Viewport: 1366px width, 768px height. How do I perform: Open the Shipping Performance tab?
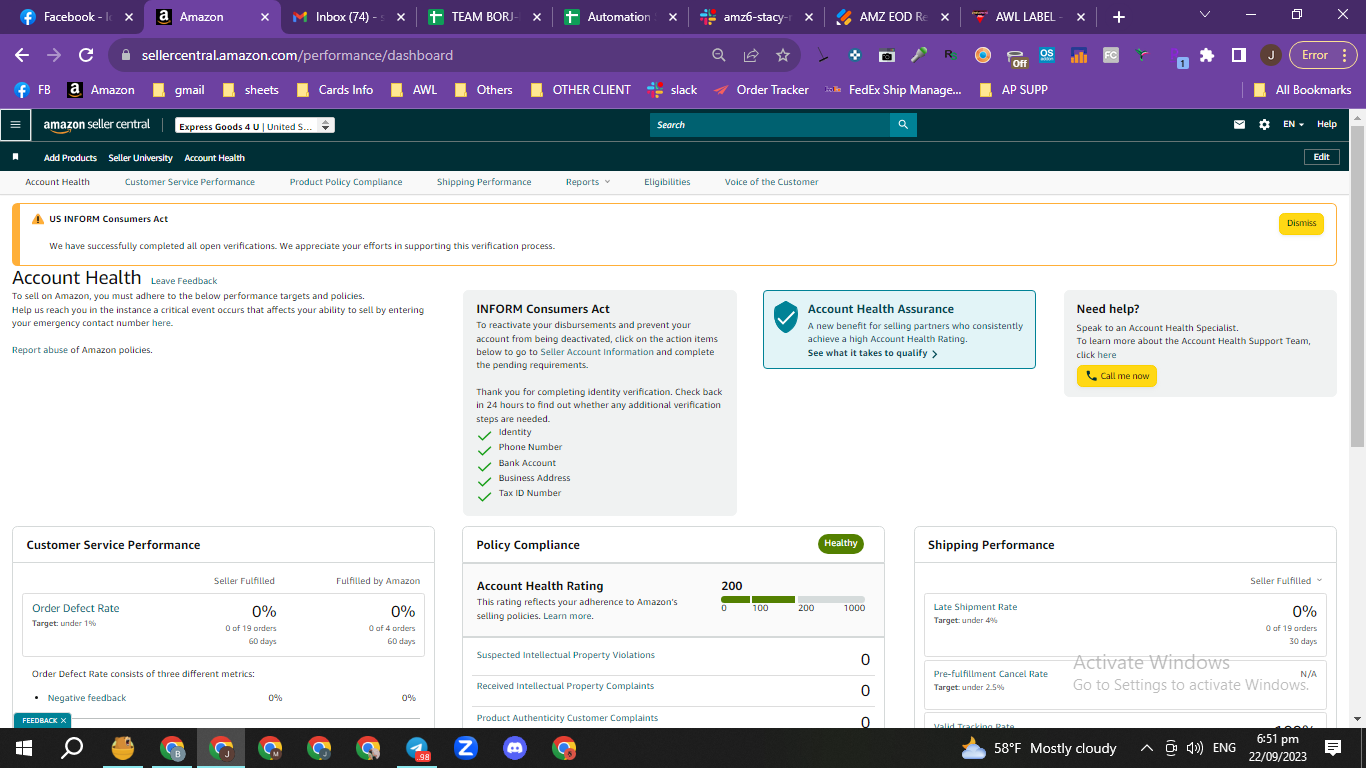484,182
